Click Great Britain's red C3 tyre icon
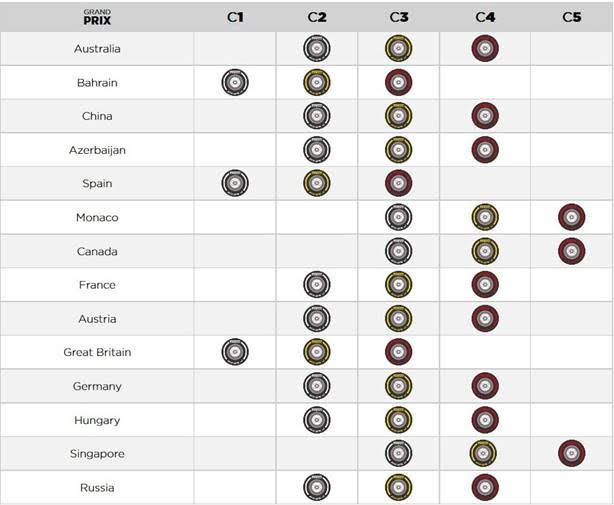 (399, 352)
